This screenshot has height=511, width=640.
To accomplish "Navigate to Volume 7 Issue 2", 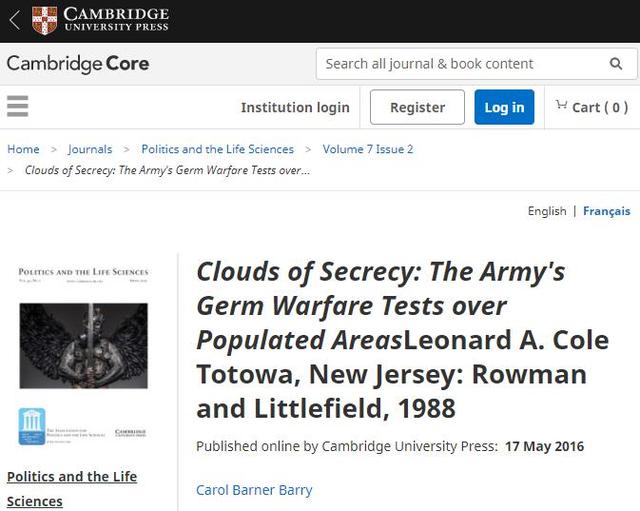I will (x=367, y=149).
